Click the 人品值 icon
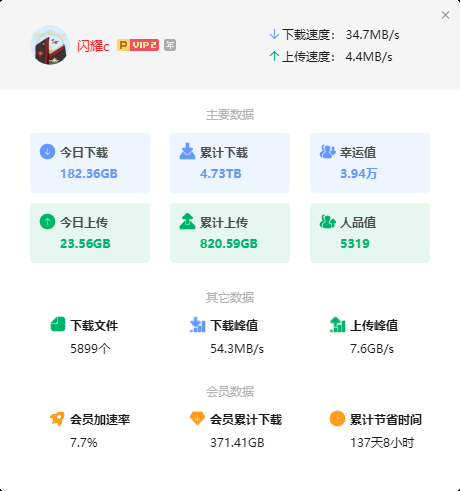The height and width of the screenshot is (491, 460). (327, 222)
